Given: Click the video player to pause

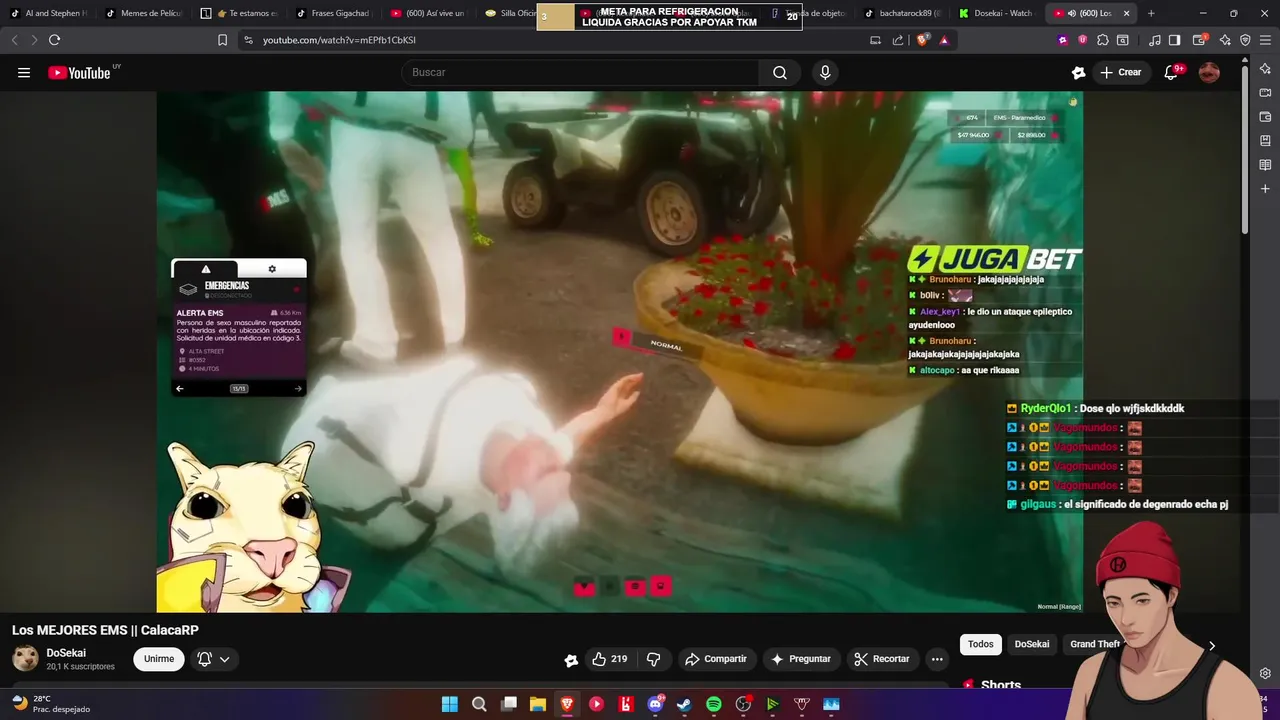Looking at the screenshot, I should tap(619, 352).
